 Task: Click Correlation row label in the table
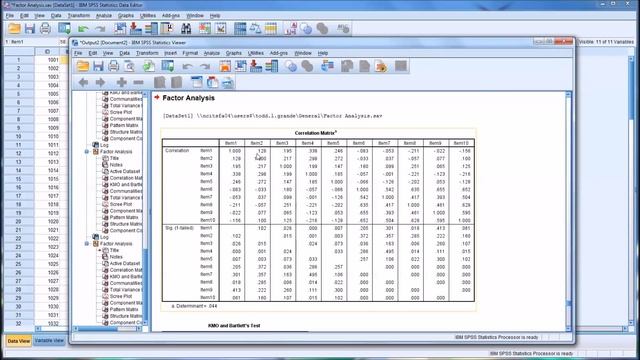coord(177,151)
